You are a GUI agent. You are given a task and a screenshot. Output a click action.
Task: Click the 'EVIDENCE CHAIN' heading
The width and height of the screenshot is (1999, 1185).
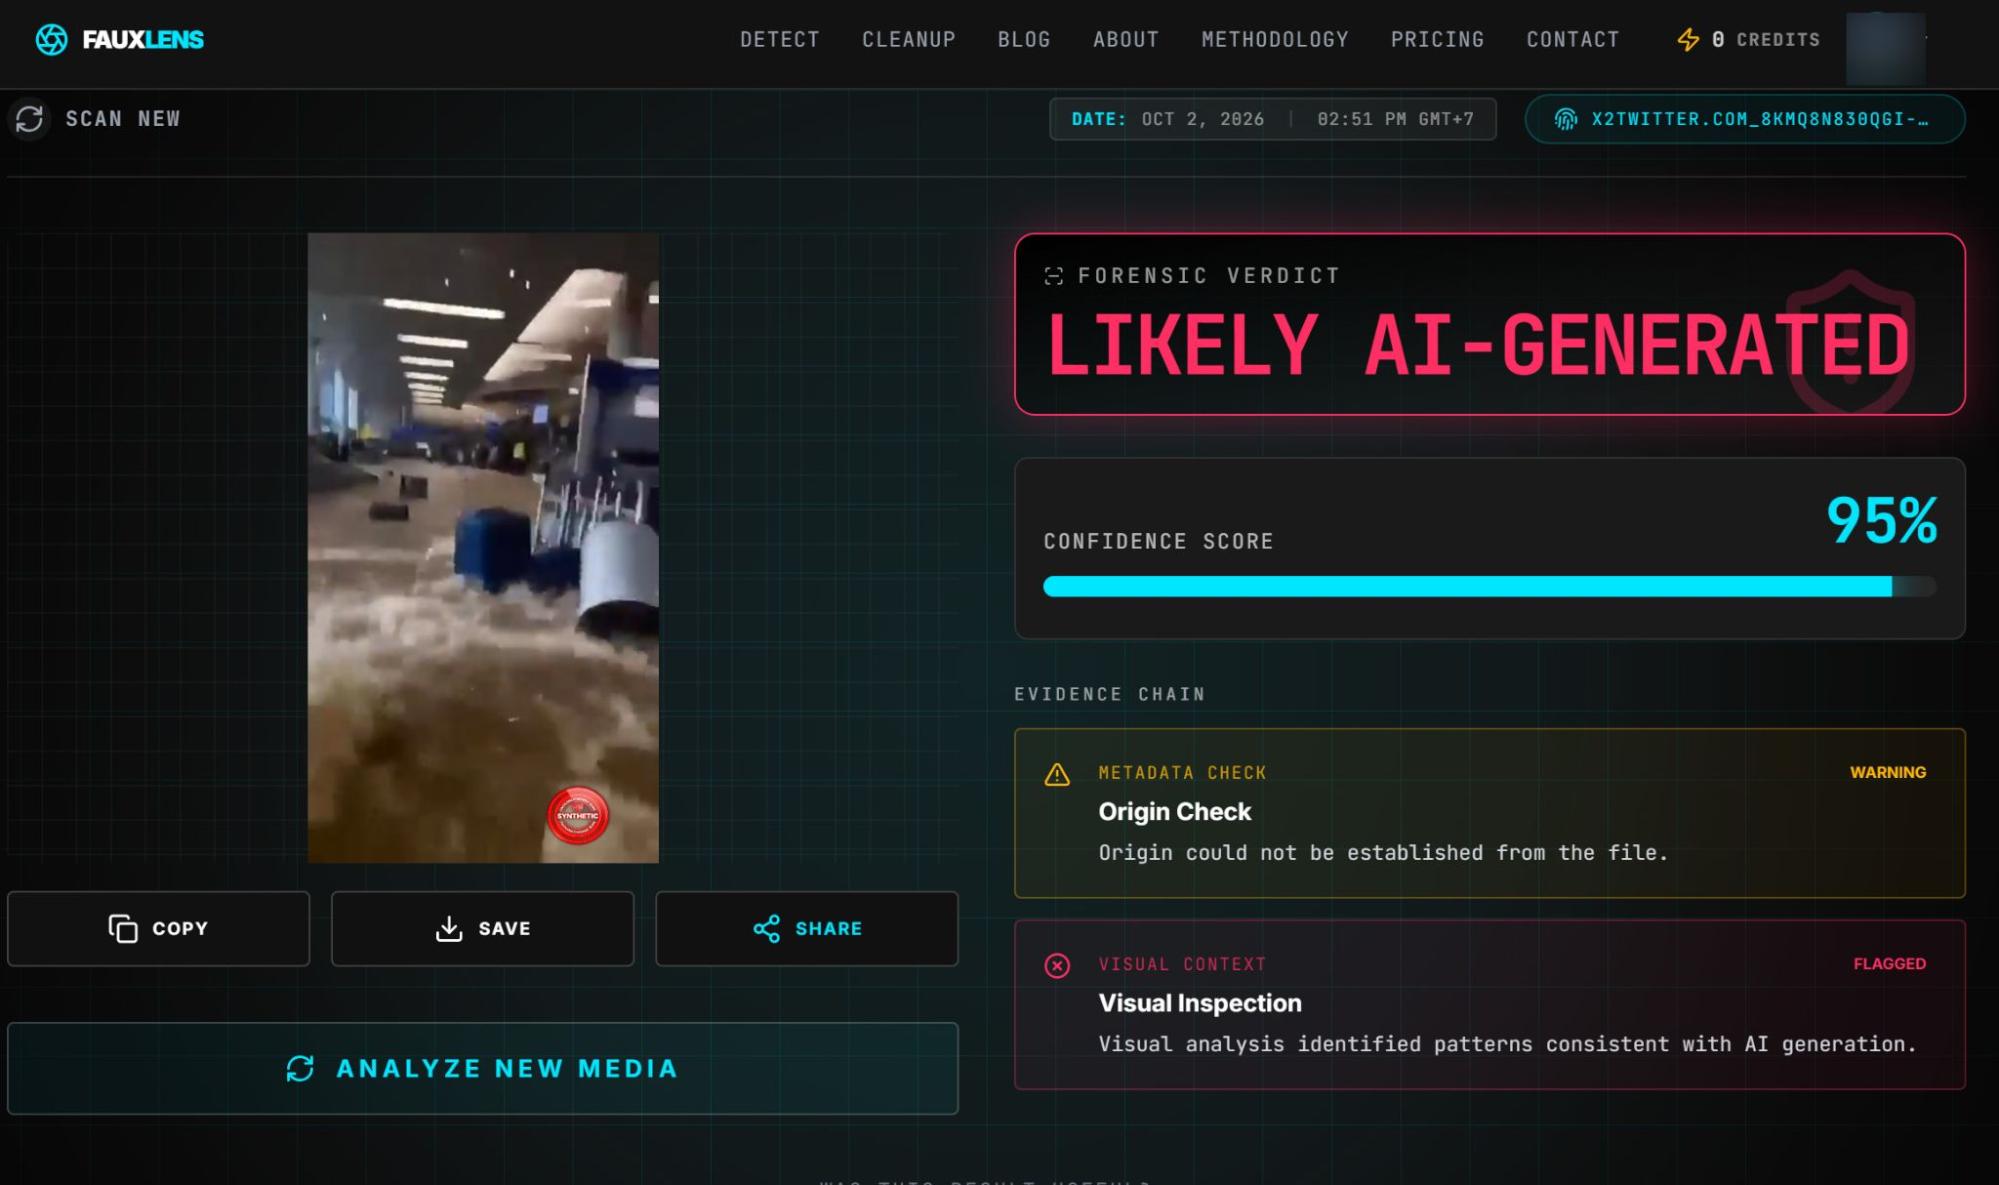1110,694
